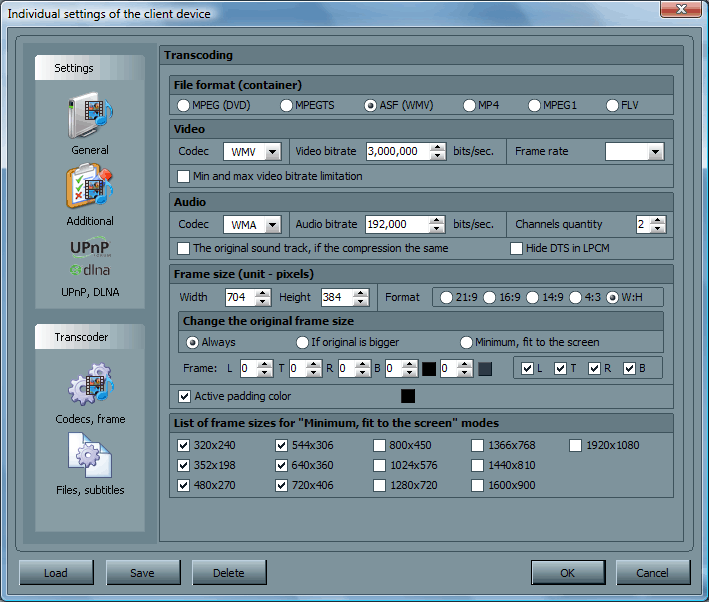Select the ASF (WMV) container
Image resolution: width=709 pixels, height=602 pixels.
coord(370,105)
